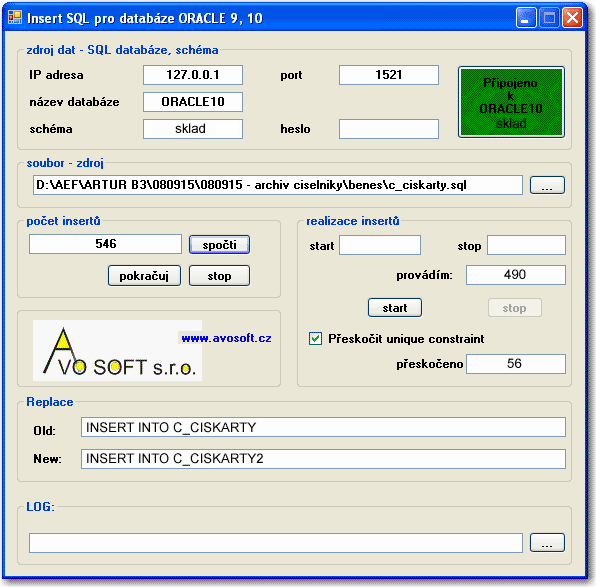Click the heslo label

[x=295, y=129]
